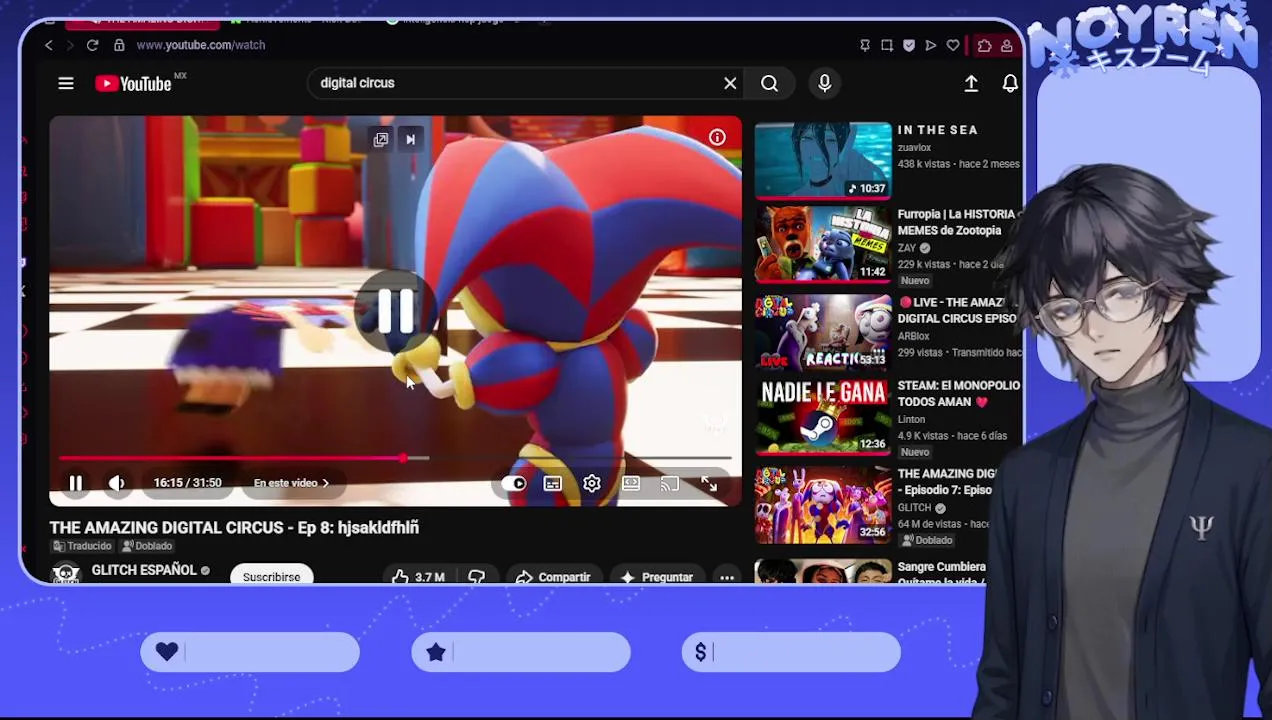The width and height of the screenshot is (1272, 720).
Task: Enter fullscreen mode
Action: click(x=709, y=484)
